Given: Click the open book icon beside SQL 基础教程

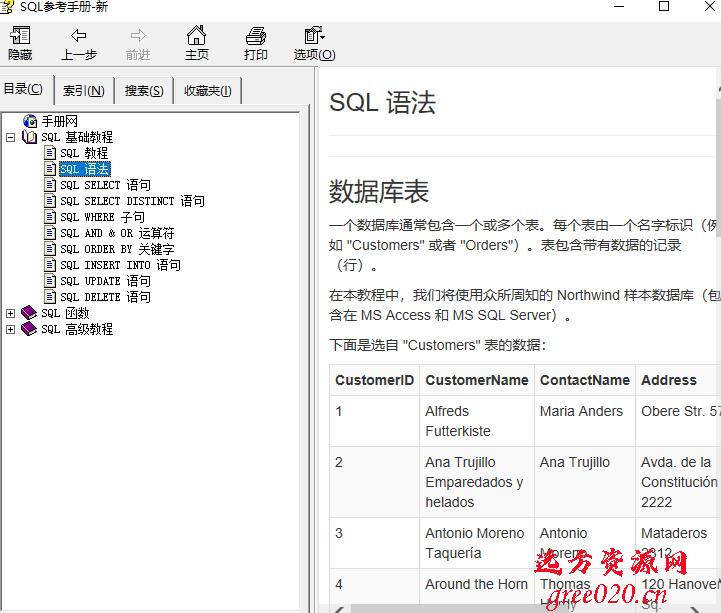Looking at the screenshot, I should (x=29, y=137).
